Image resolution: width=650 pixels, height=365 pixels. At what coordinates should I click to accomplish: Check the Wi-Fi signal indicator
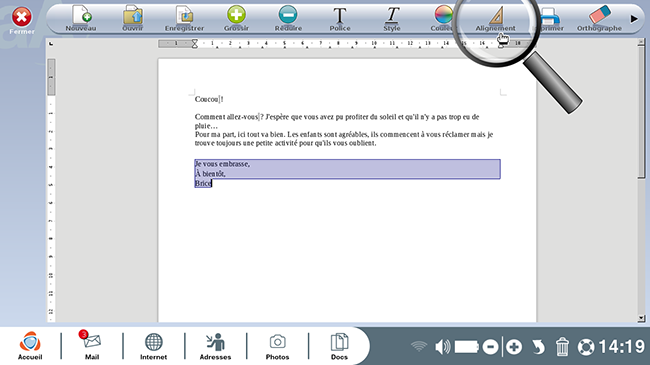point(419,346)
